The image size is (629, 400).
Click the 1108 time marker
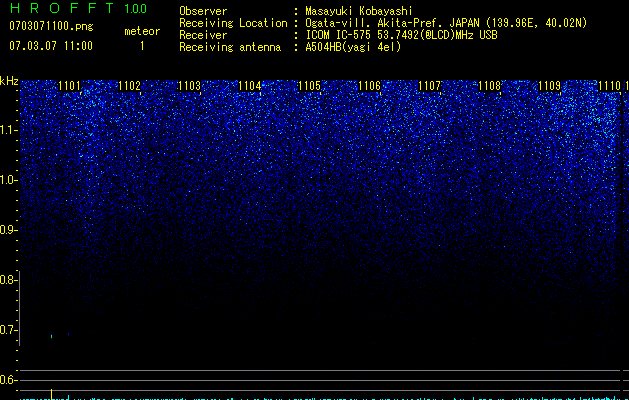489,86
